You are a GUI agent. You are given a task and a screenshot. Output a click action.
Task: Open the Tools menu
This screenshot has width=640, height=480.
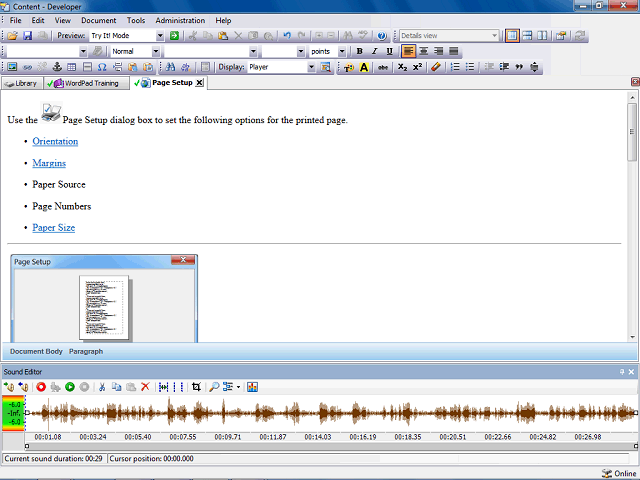click(x=136, y=20)
